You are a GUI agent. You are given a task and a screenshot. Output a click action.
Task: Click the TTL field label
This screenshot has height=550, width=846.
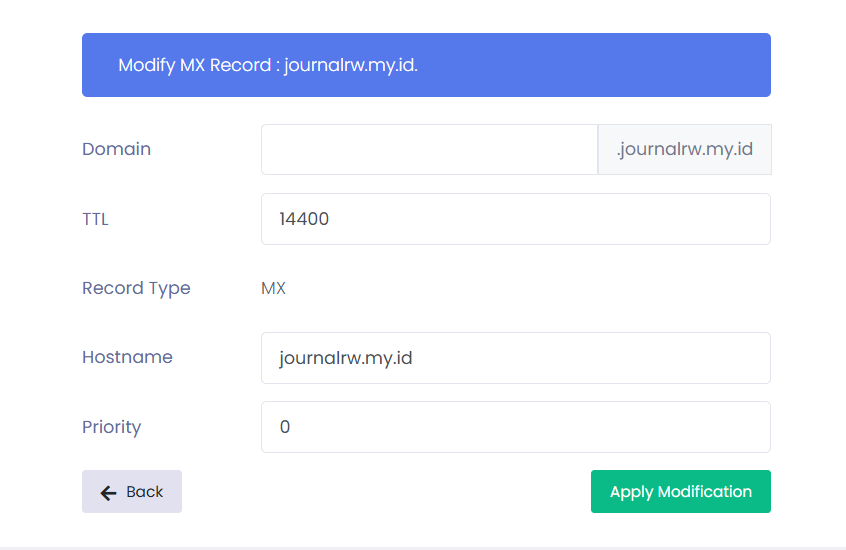[95, 219]
